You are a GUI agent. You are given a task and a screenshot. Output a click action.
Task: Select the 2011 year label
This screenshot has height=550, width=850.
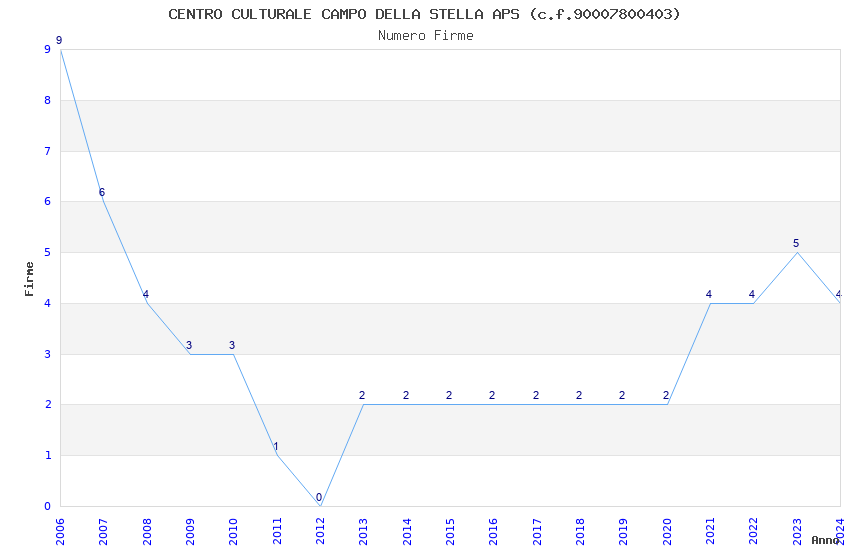click(276, 532)
